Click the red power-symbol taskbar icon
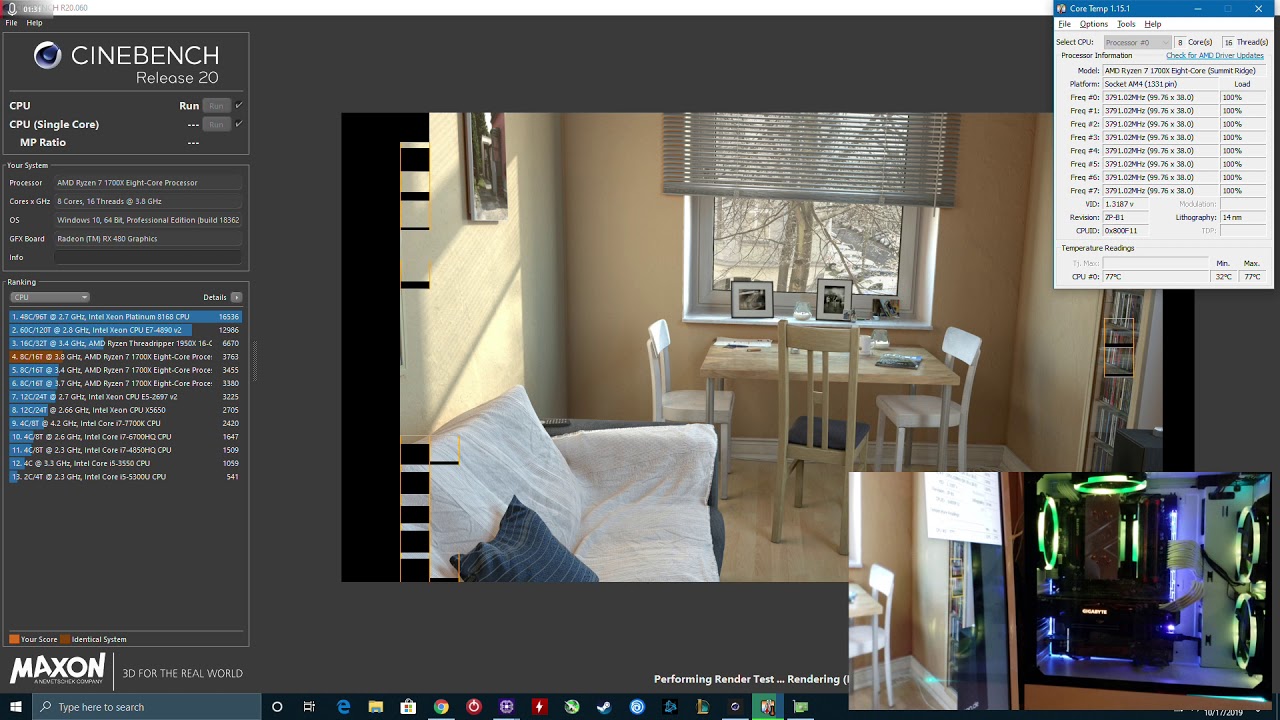 click(x=474, y=707)
